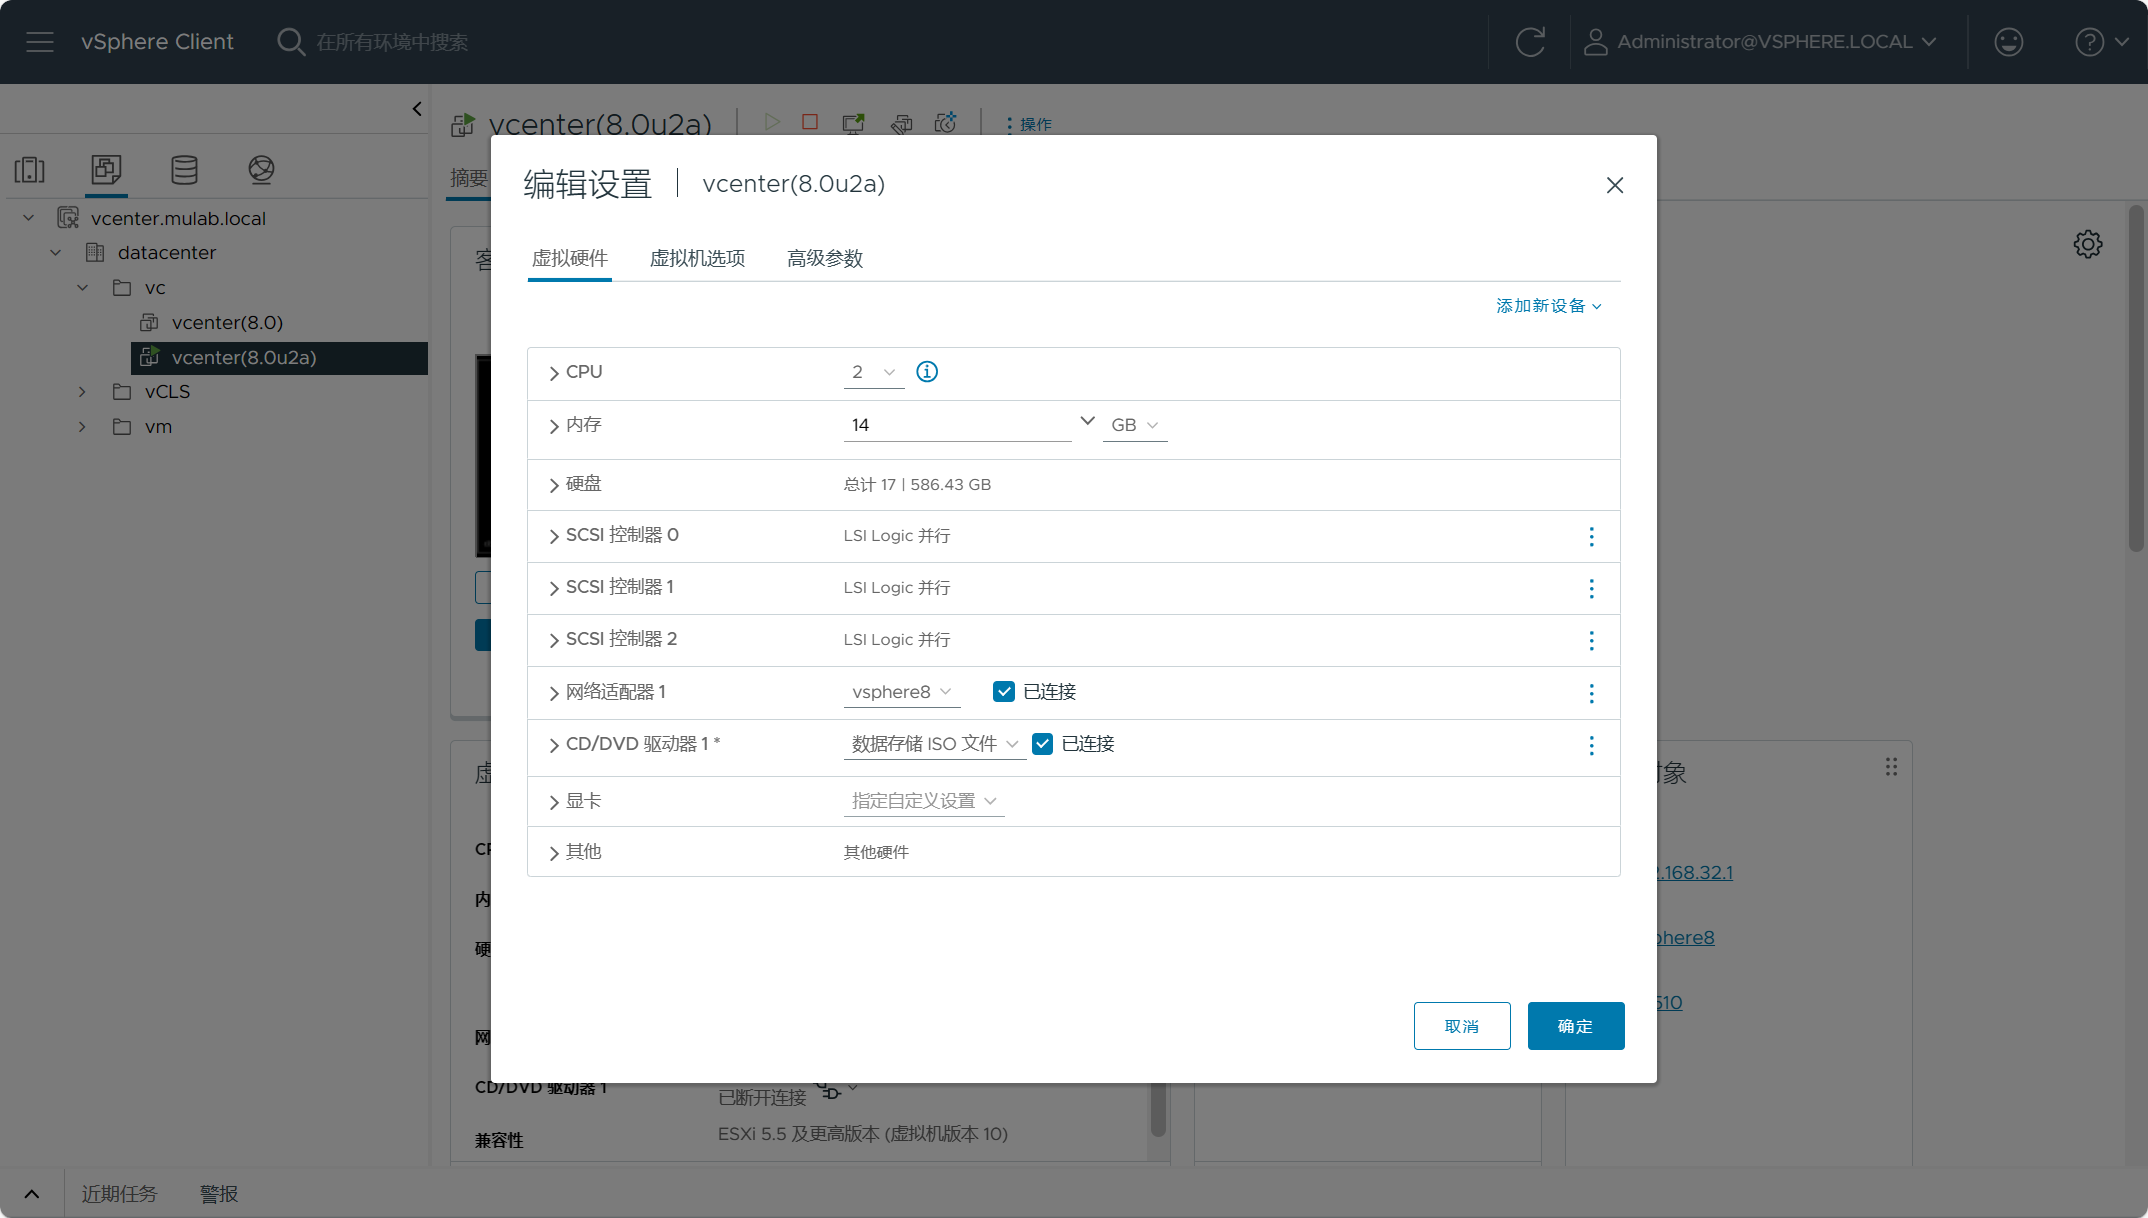Open the 近期任务 tab at bottom

pos(119,1194)
